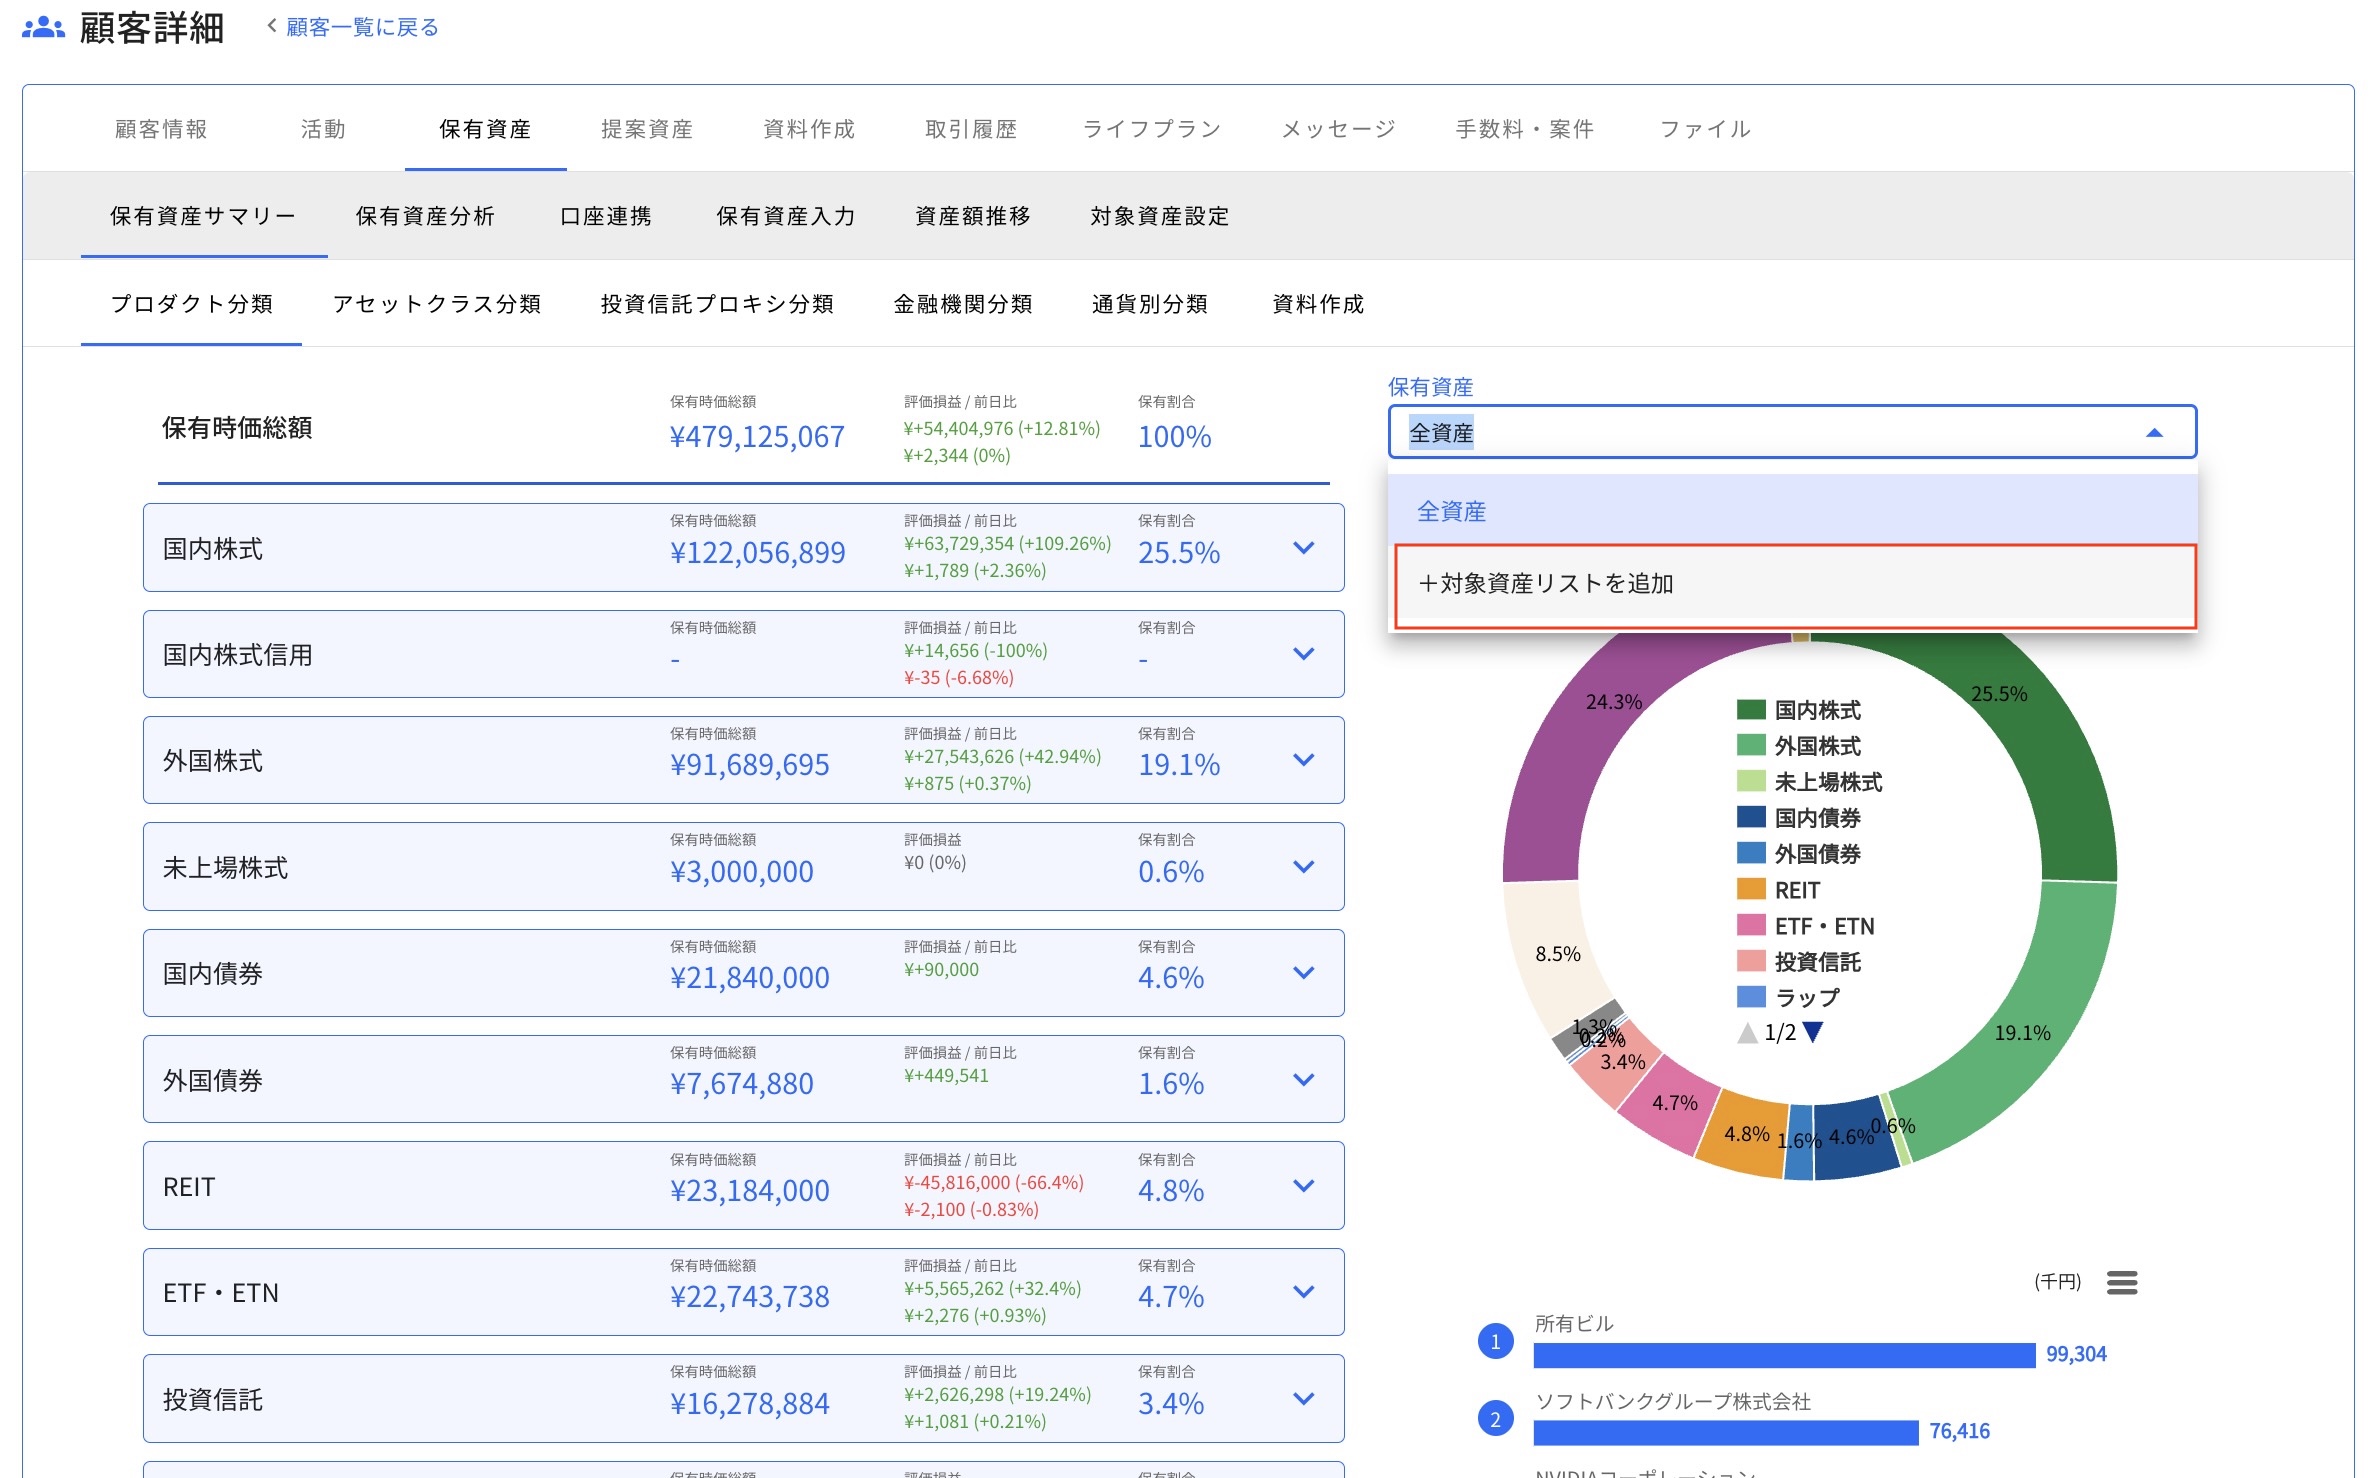Select 全資産 from the dropdown list
2372x1478 pixels.
[x=1452, y=510]
